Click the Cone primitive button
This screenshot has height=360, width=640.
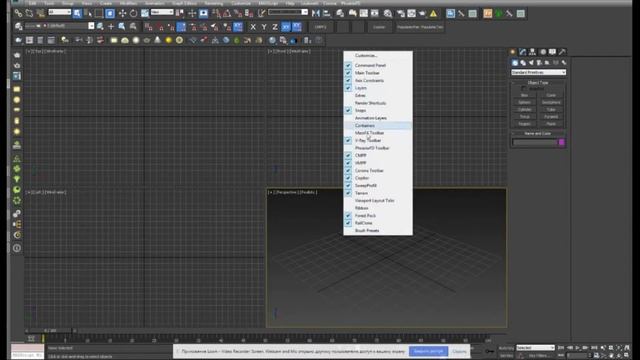[x=551, y=95]
